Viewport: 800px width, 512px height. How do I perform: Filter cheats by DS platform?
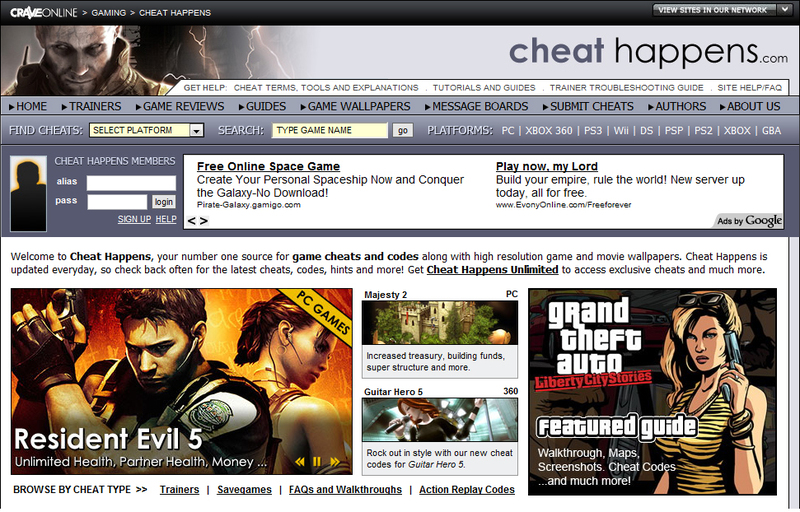646,131
